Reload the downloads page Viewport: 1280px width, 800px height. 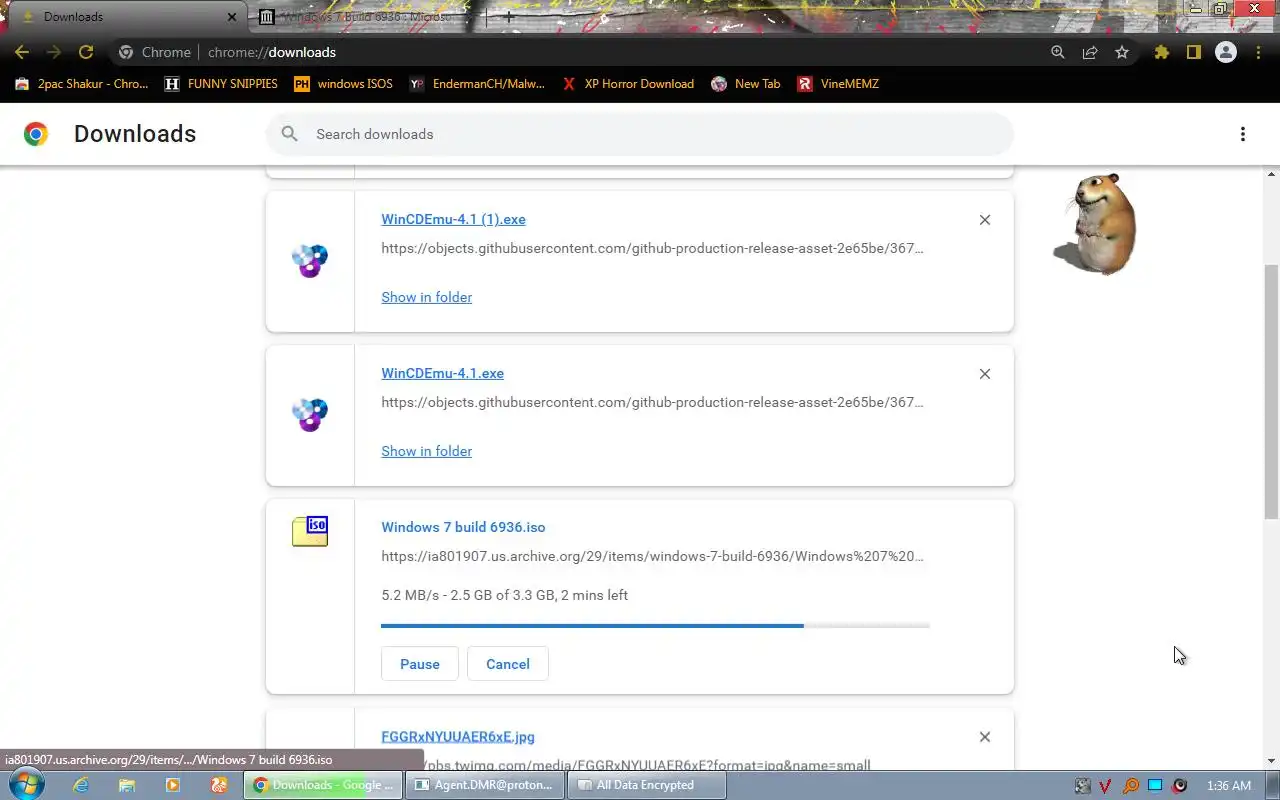pyautogui.click(x=86, y=52)
